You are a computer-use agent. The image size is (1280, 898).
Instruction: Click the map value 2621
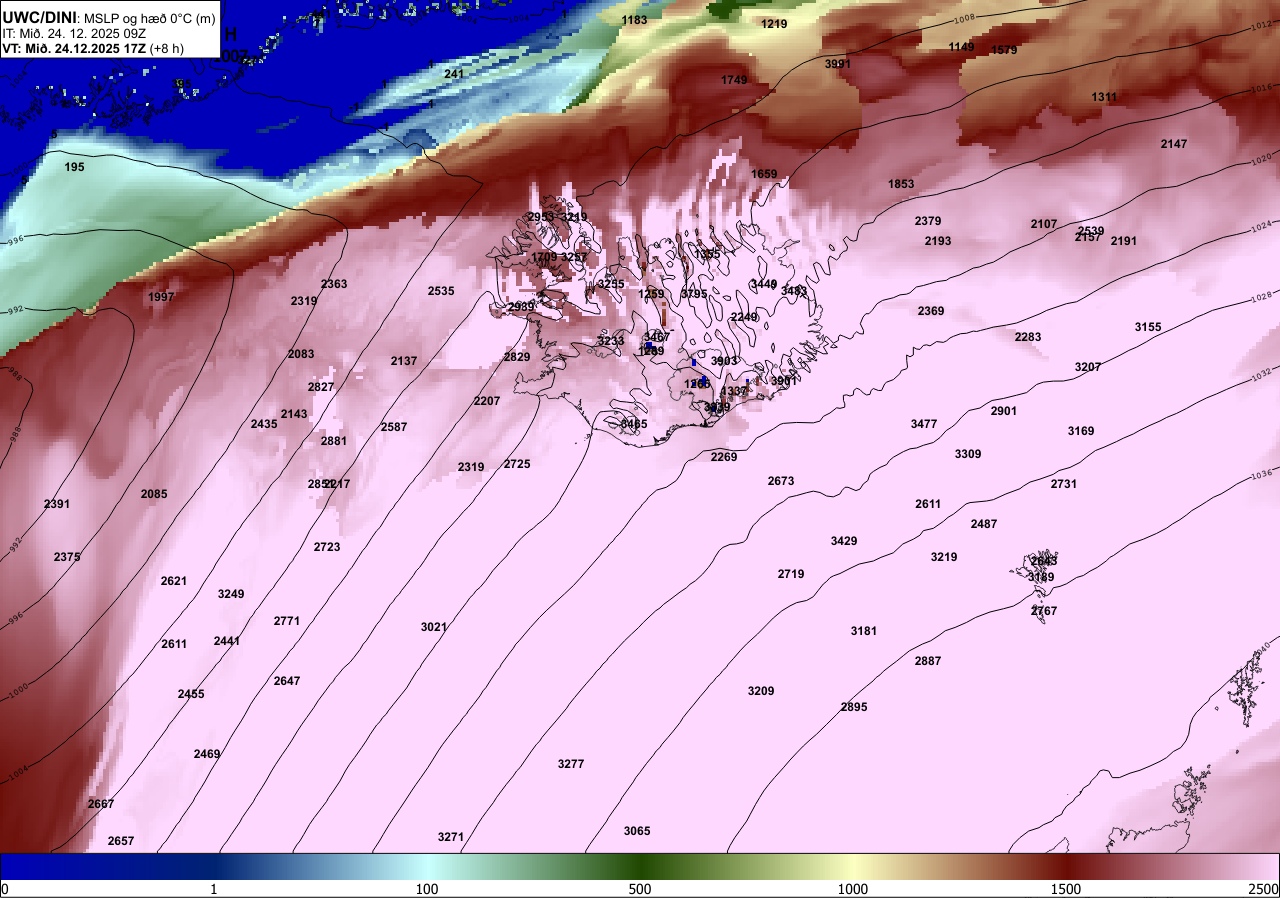click(x=174, y=581)
